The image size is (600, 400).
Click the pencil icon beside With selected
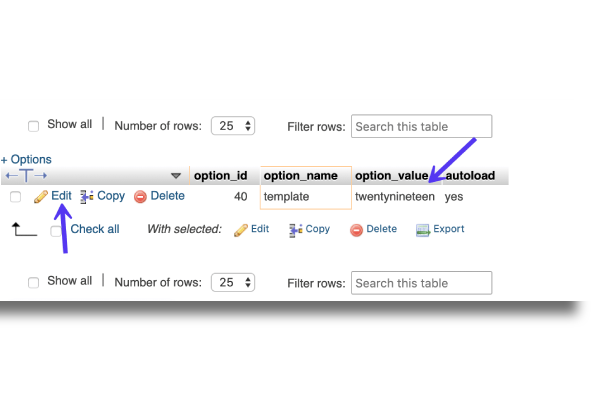pyautogui.click(x=241, y=230)
